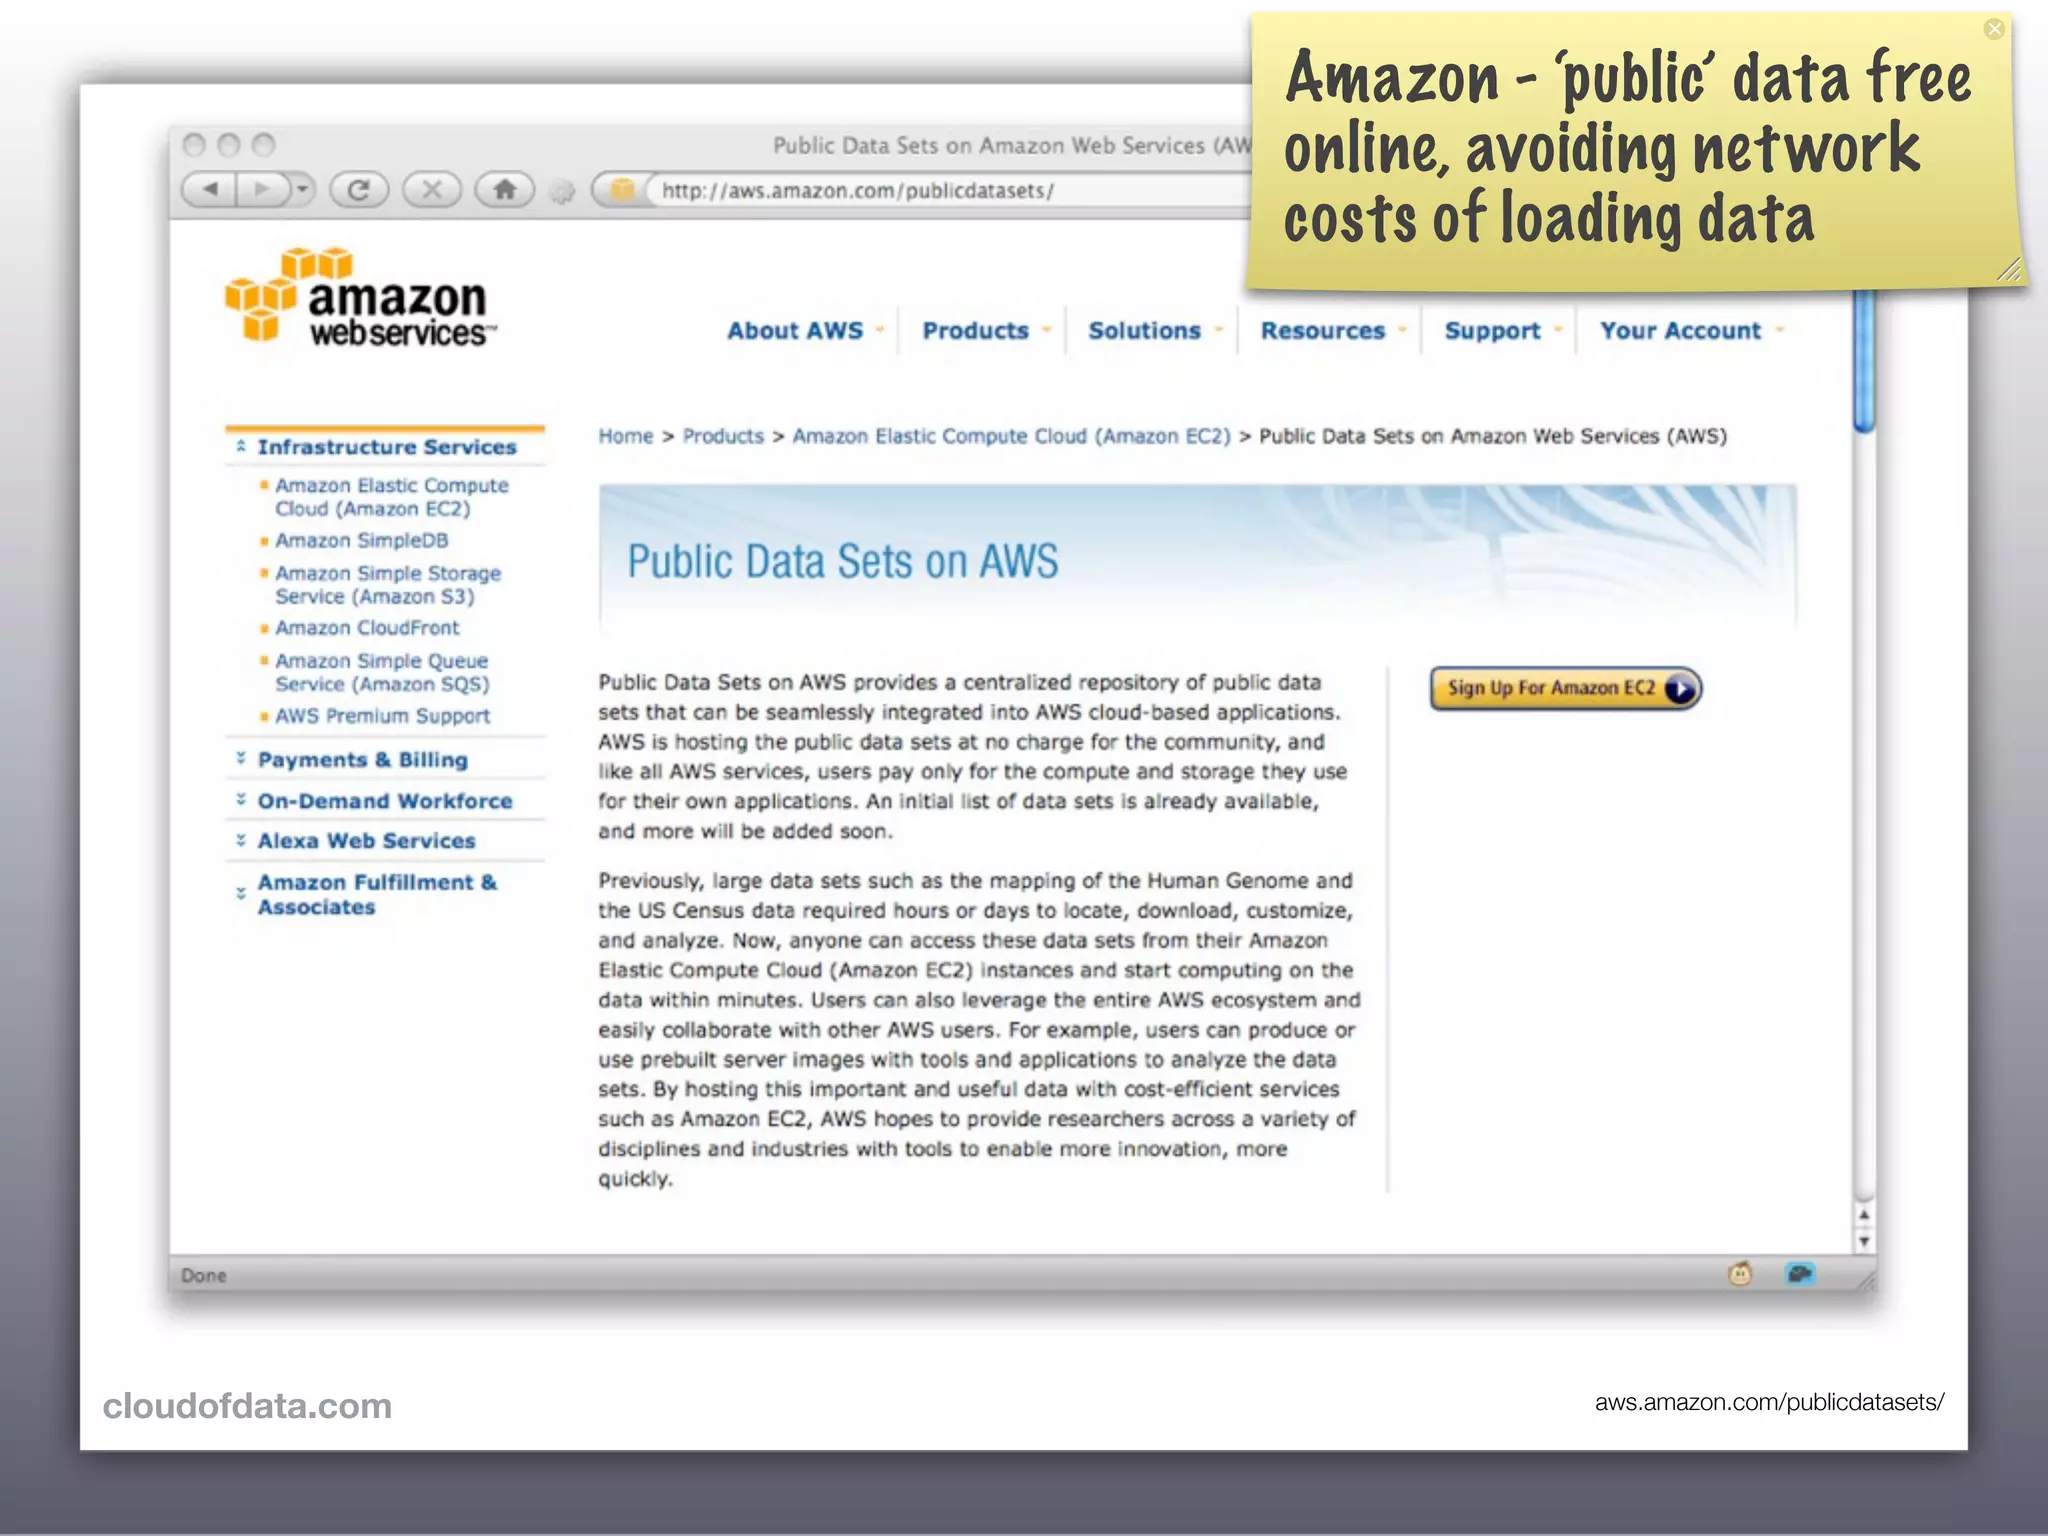Expand the Alexa Web Services section
The height and width of the screenshot is (1536, 2048).
coord(365,841)
